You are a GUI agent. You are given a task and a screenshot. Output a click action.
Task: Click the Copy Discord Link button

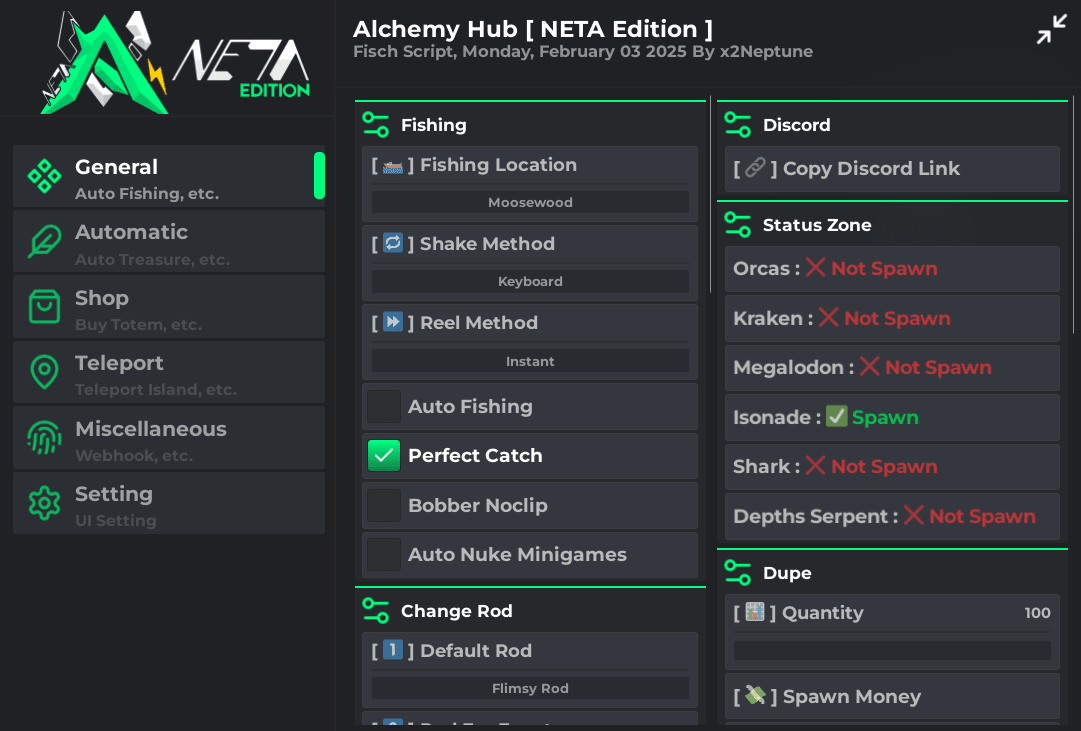pos(892,169)
